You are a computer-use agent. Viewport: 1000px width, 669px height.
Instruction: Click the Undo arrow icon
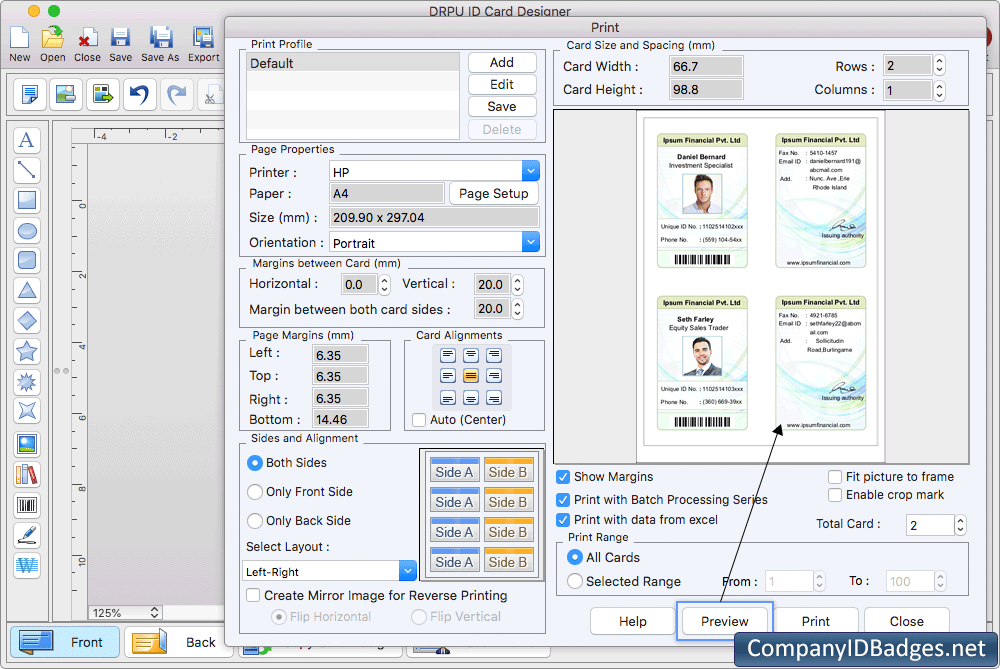click(x=139, y=94)
